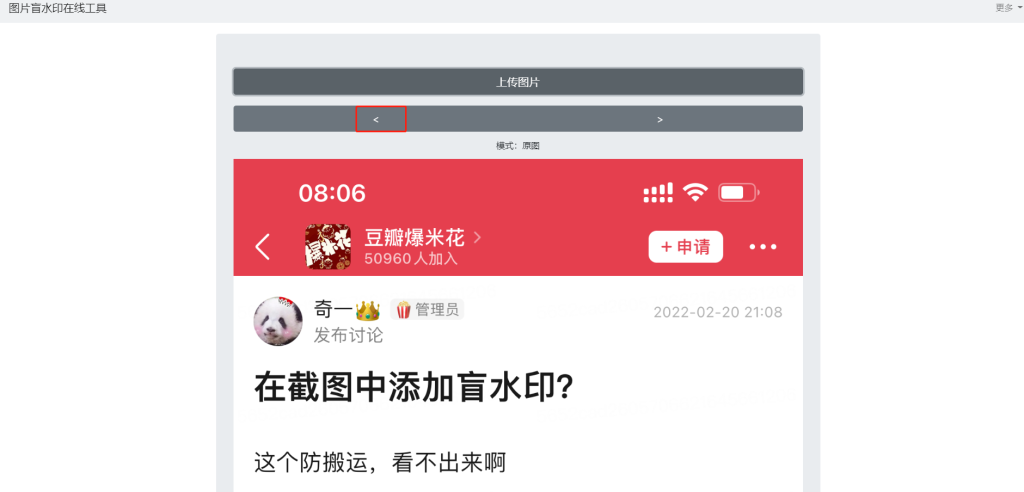Click the Wi-Fi icon in status bar
Image resolution: width=1024 pixels, height=492 pixels.
[696, 192]
